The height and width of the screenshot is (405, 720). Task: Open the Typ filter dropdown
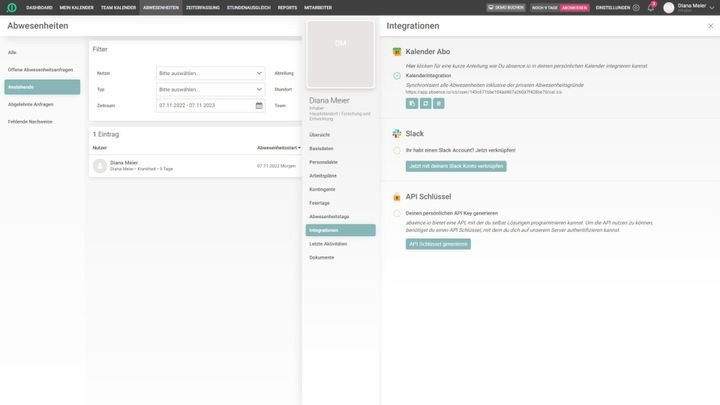210,89
